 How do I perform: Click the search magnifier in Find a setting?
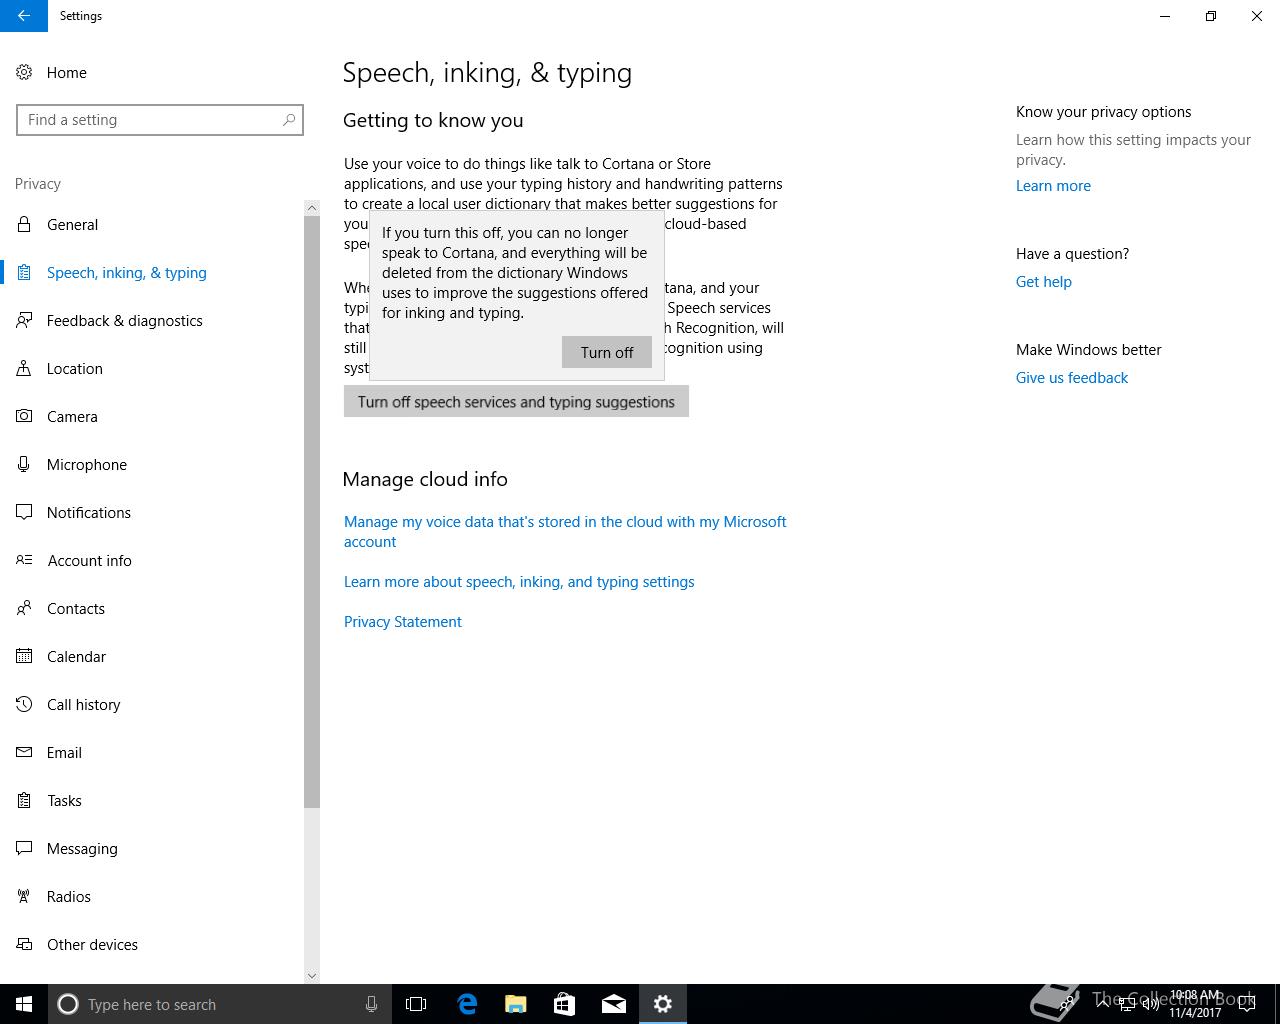point(289,120)
